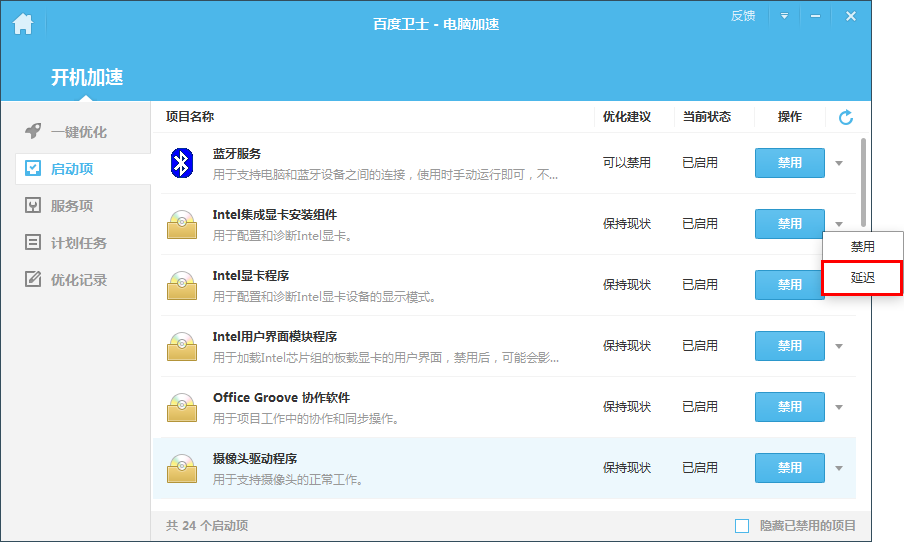
Task: Select 摄像头驱动程序 title text
Action: pyautogui.click(x=255, y=458)
